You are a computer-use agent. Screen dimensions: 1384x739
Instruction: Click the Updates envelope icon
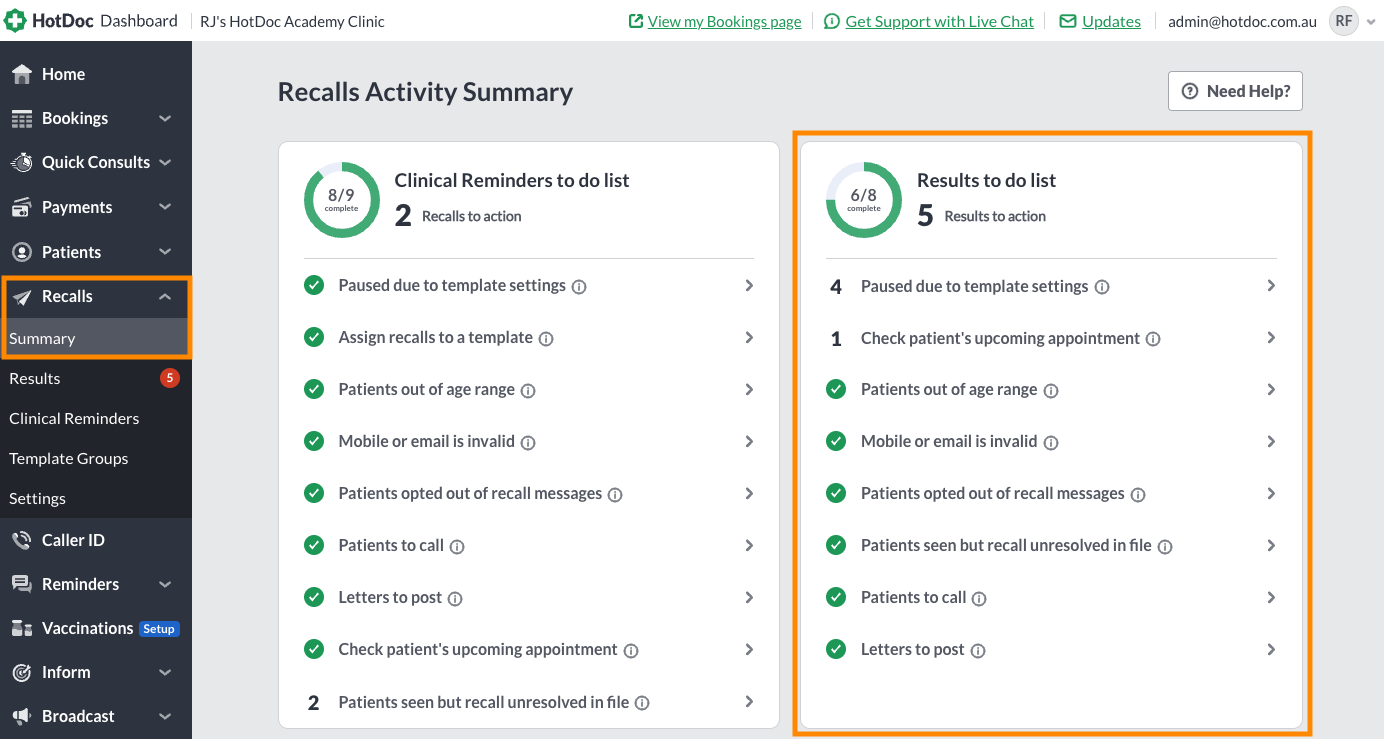pos(1068,21)
